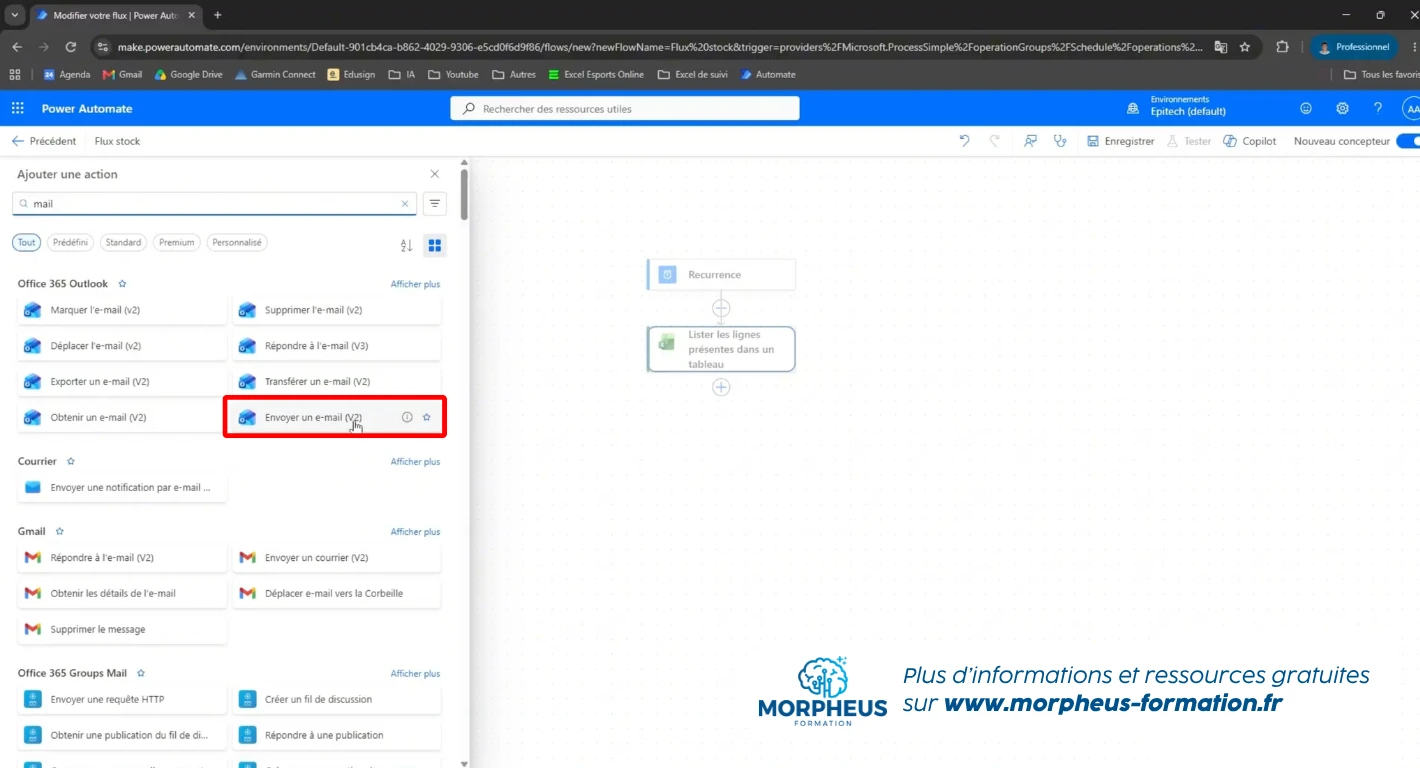Screen dimensions: 1420x768
Task: Favorite the Gmail connector star
Action: pyautogui.click(x=60, y=531)
